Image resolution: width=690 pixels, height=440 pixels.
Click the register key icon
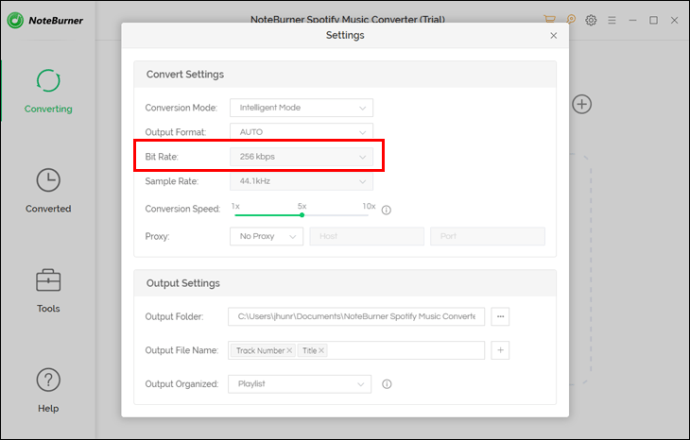coord(570,19)
